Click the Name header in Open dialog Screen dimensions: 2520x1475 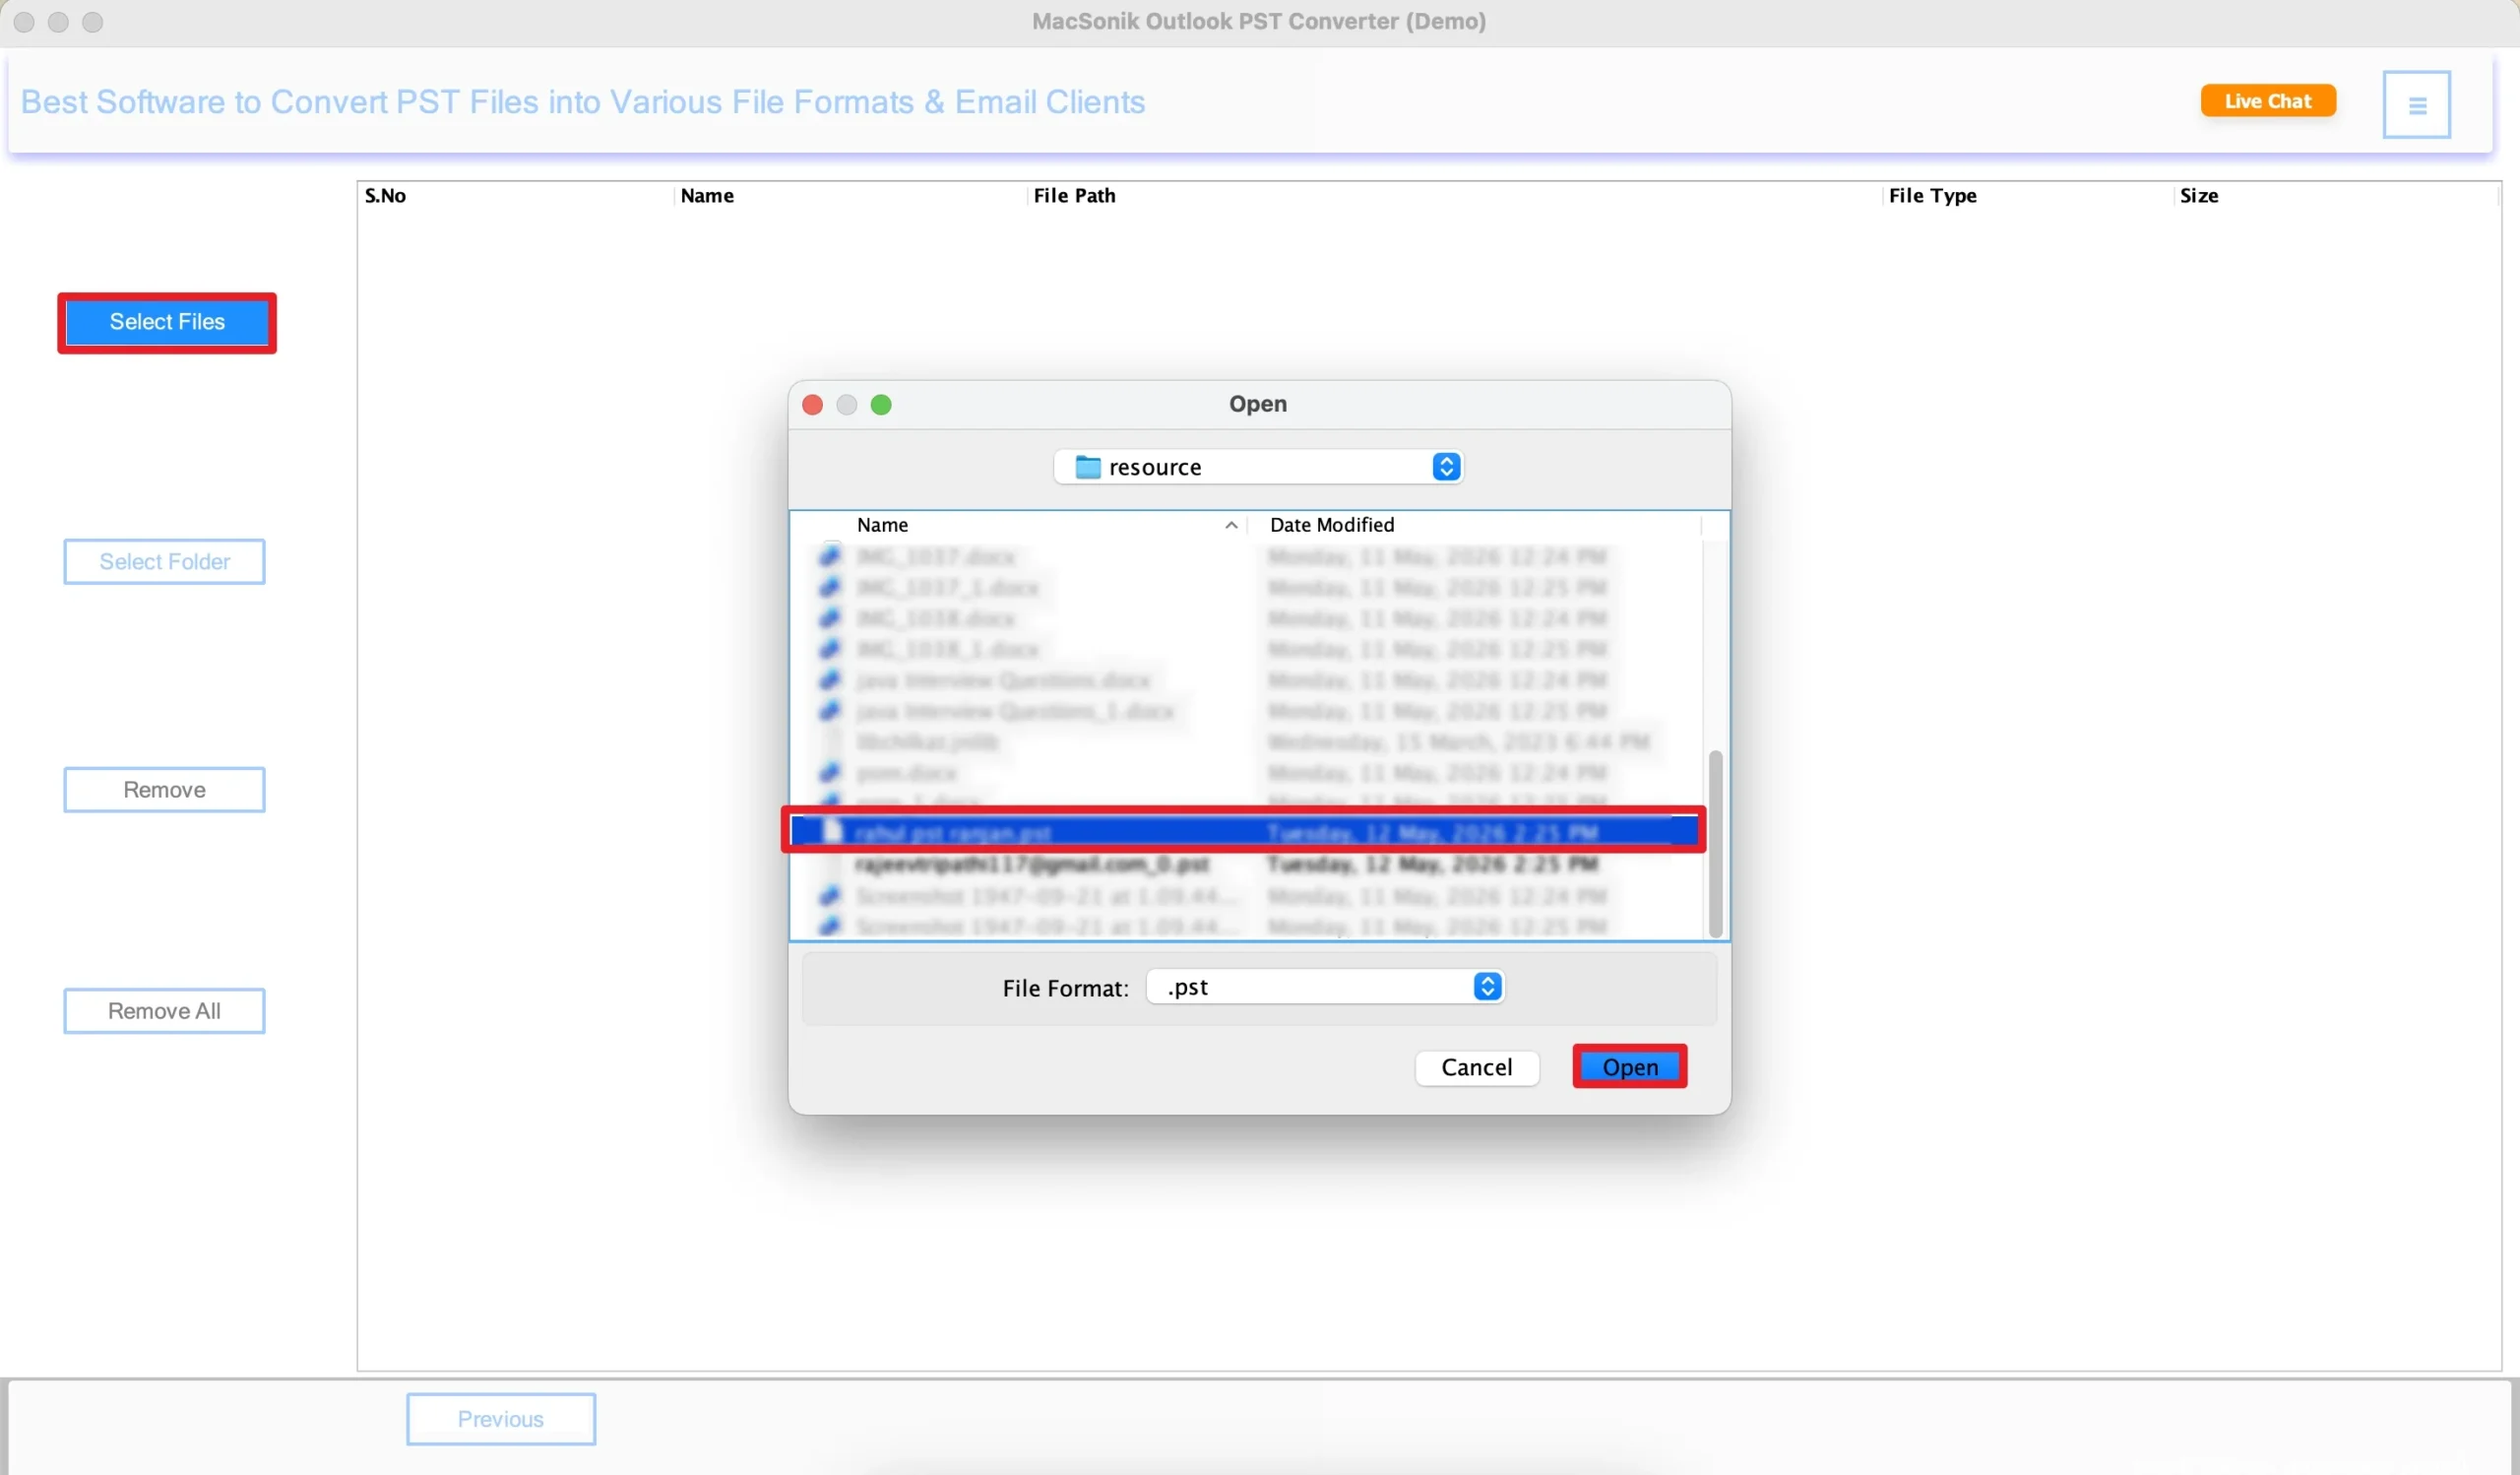coord(882,525)
